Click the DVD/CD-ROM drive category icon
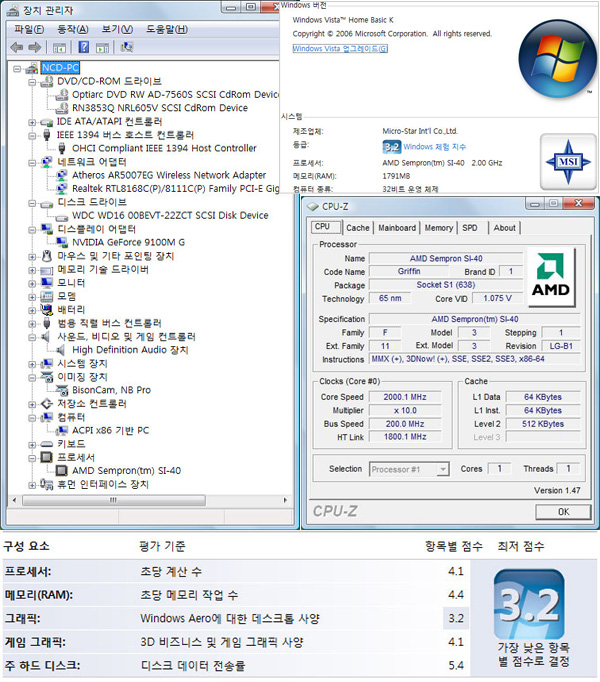 coord(47,81)
